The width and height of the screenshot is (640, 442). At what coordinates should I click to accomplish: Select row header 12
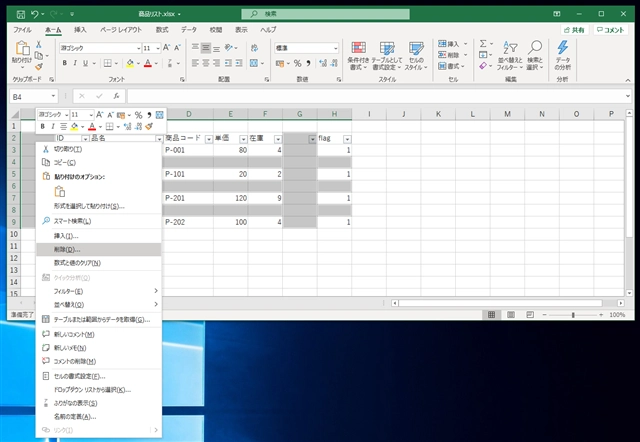[x=14, y=258]
